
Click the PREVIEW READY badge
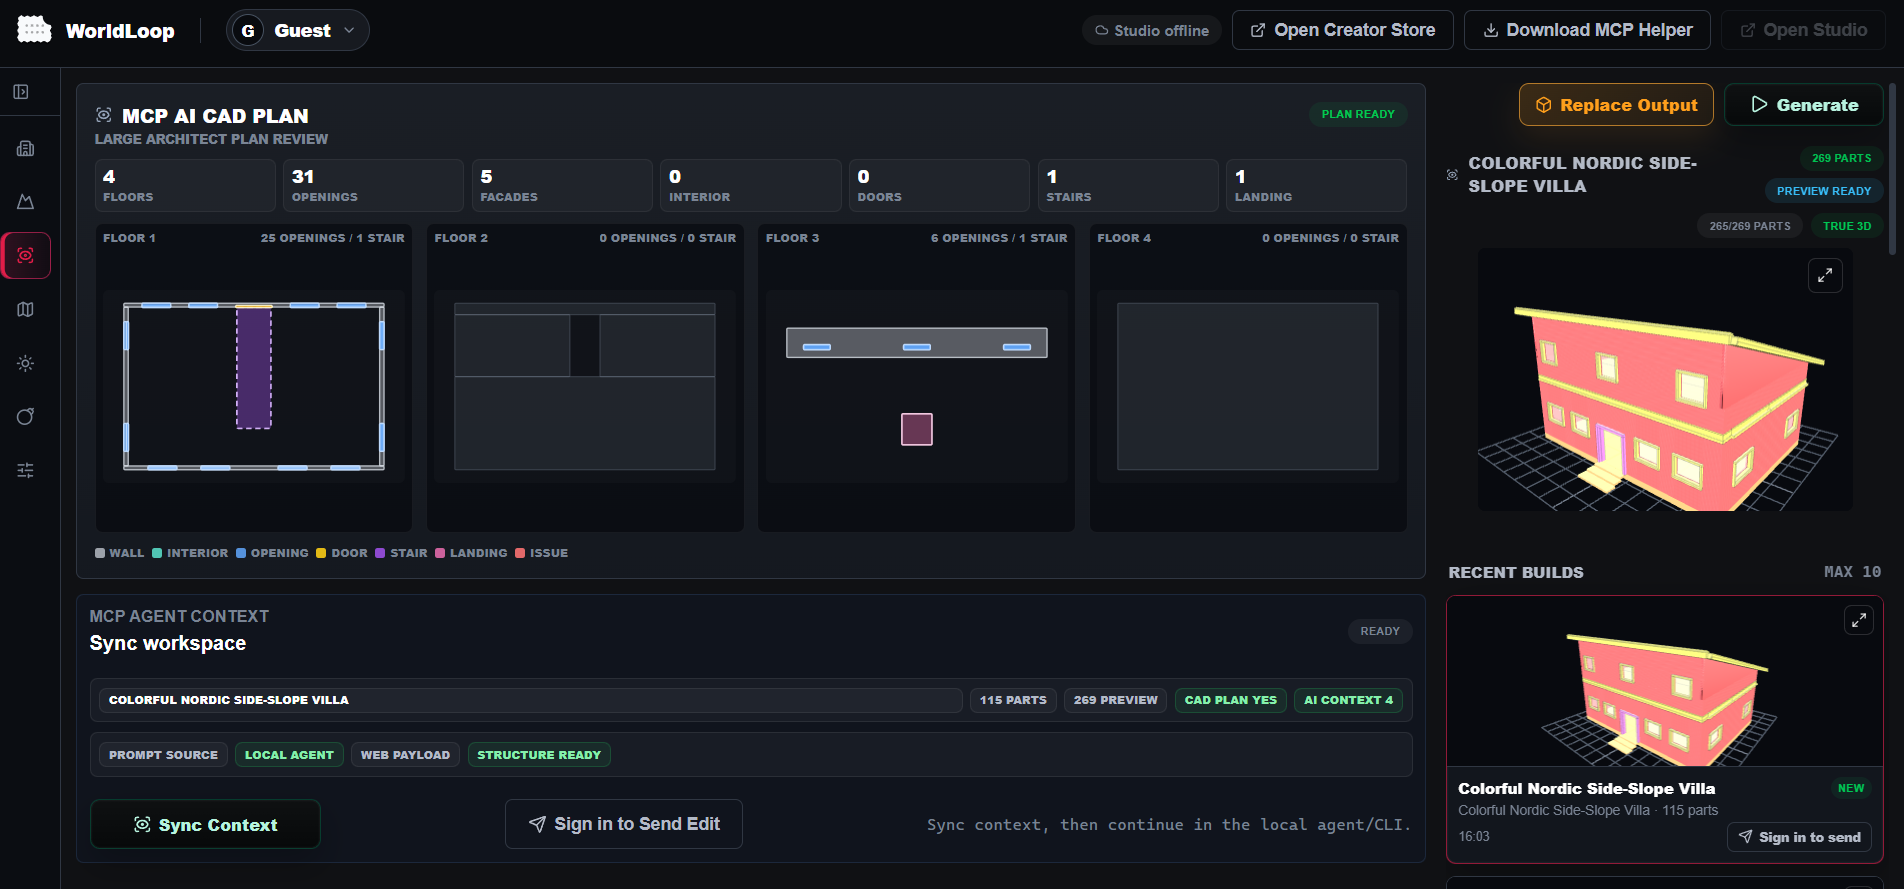(1824, 191)
